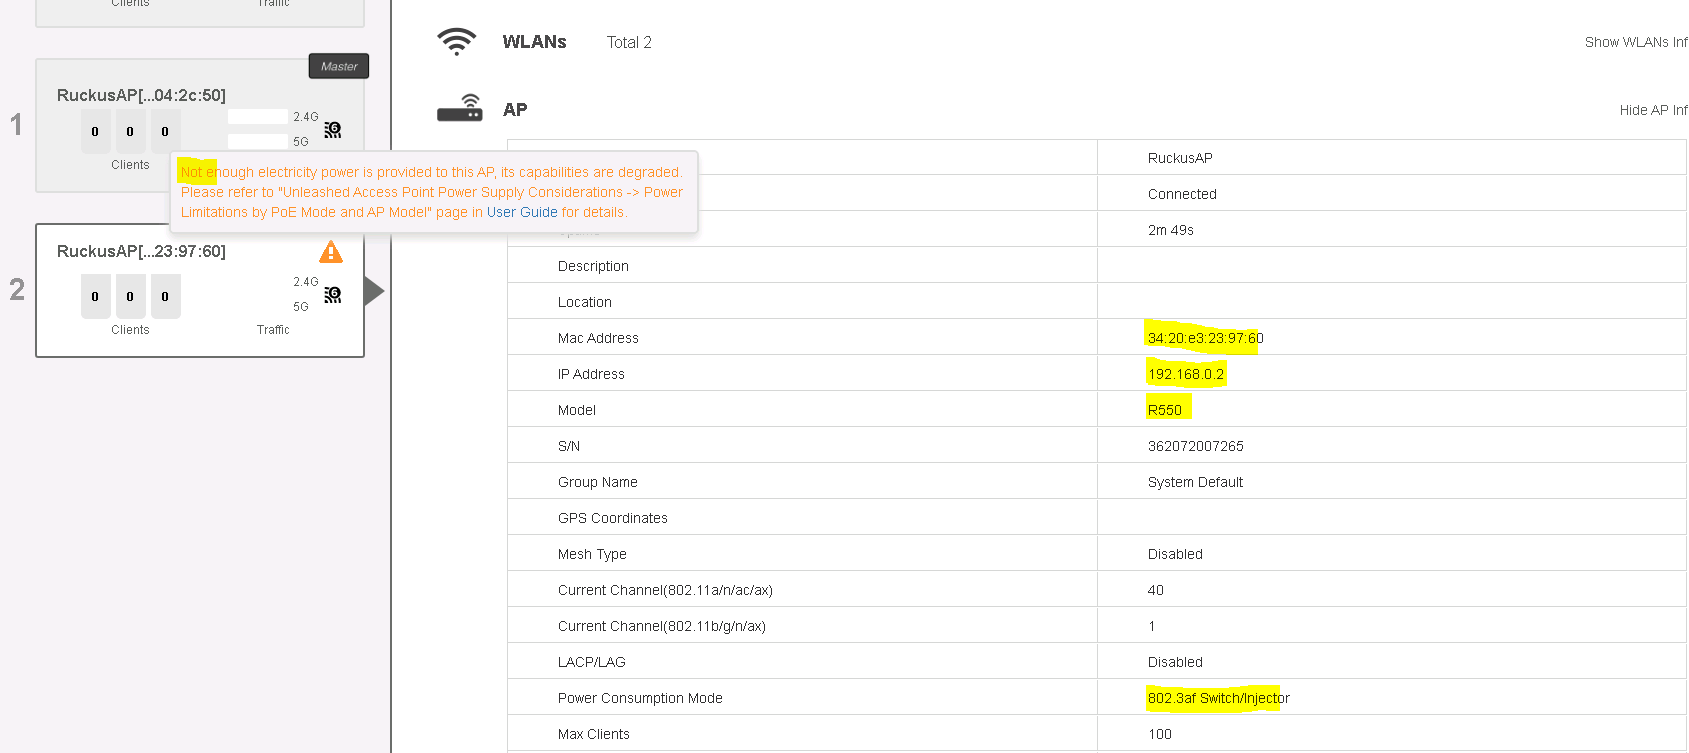Click the 5G traffic bar on RuckusAP[...04:2c:50]
The height and width of the screenshot is (753, 1689).
click(258, 142)
